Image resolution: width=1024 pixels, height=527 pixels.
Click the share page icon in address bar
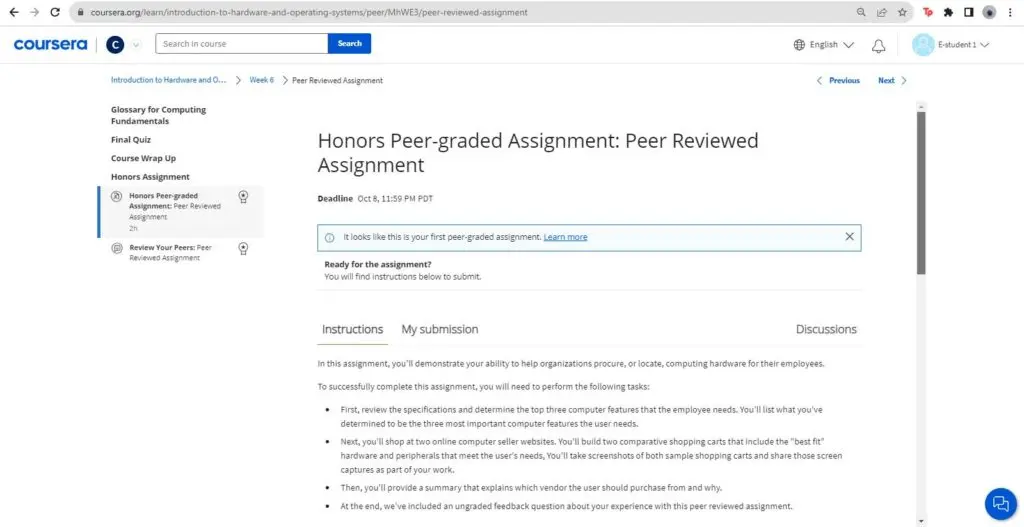point(882,12)
